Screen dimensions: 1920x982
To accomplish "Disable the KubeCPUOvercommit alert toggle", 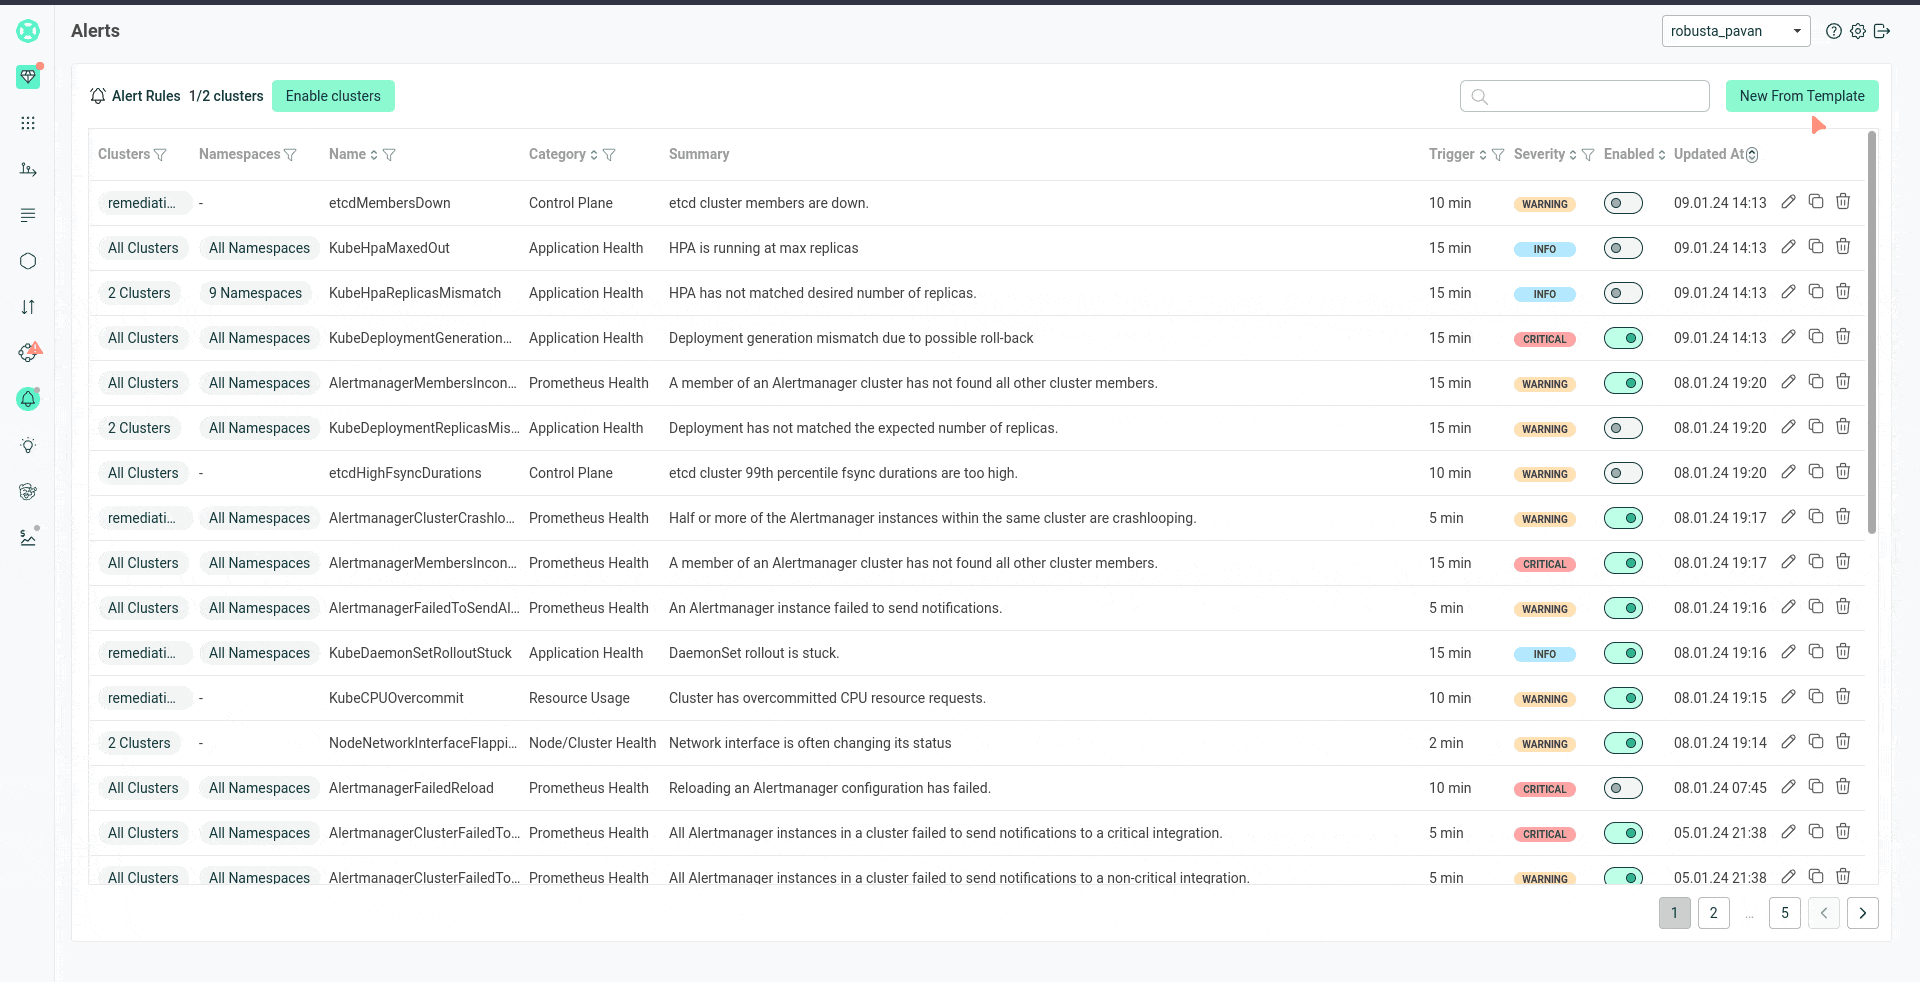I will point(1622,698).
